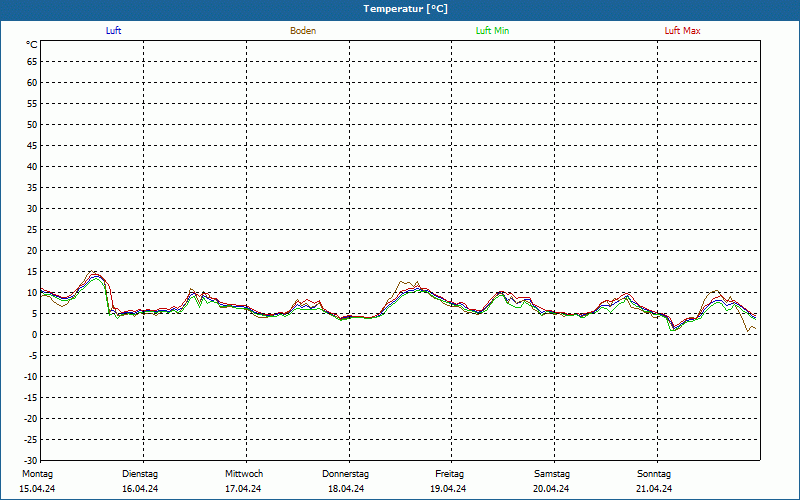800x500 pixels.
Task: Click the brown Boden legend label
Action: (303, 31)
